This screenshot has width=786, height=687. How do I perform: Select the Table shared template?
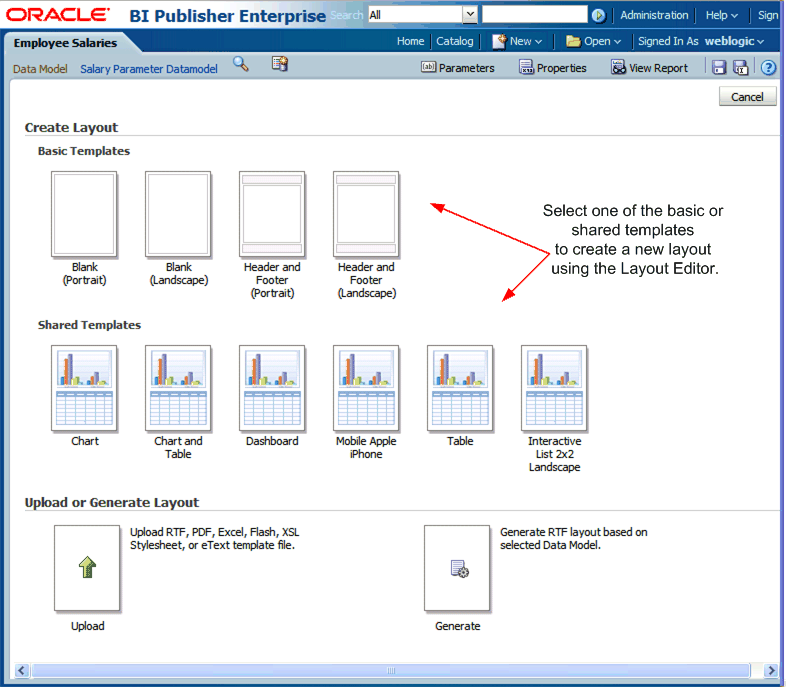tap(460, 388)
